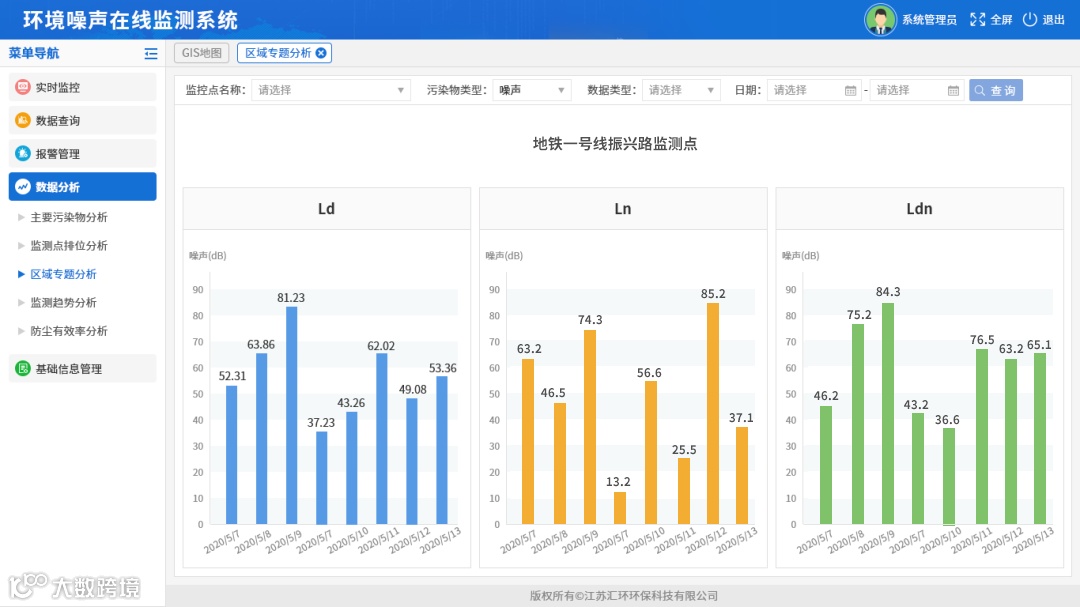Image resolution: width=1080 pixels, height=607 pixels.
Task: Click Ldn value label 76.5
Action: tap(982, 340)
